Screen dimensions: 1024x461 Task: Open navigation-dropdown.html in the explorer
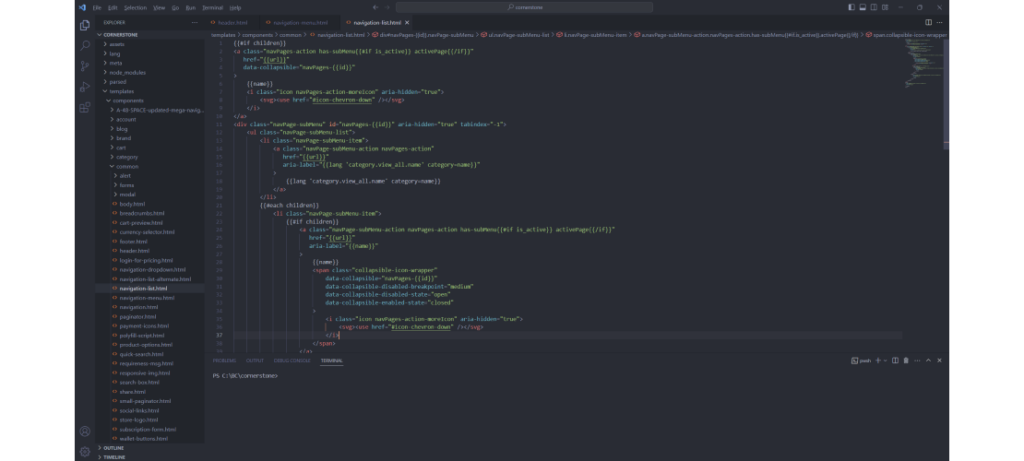pyautogui.click(x=152, y=270)
